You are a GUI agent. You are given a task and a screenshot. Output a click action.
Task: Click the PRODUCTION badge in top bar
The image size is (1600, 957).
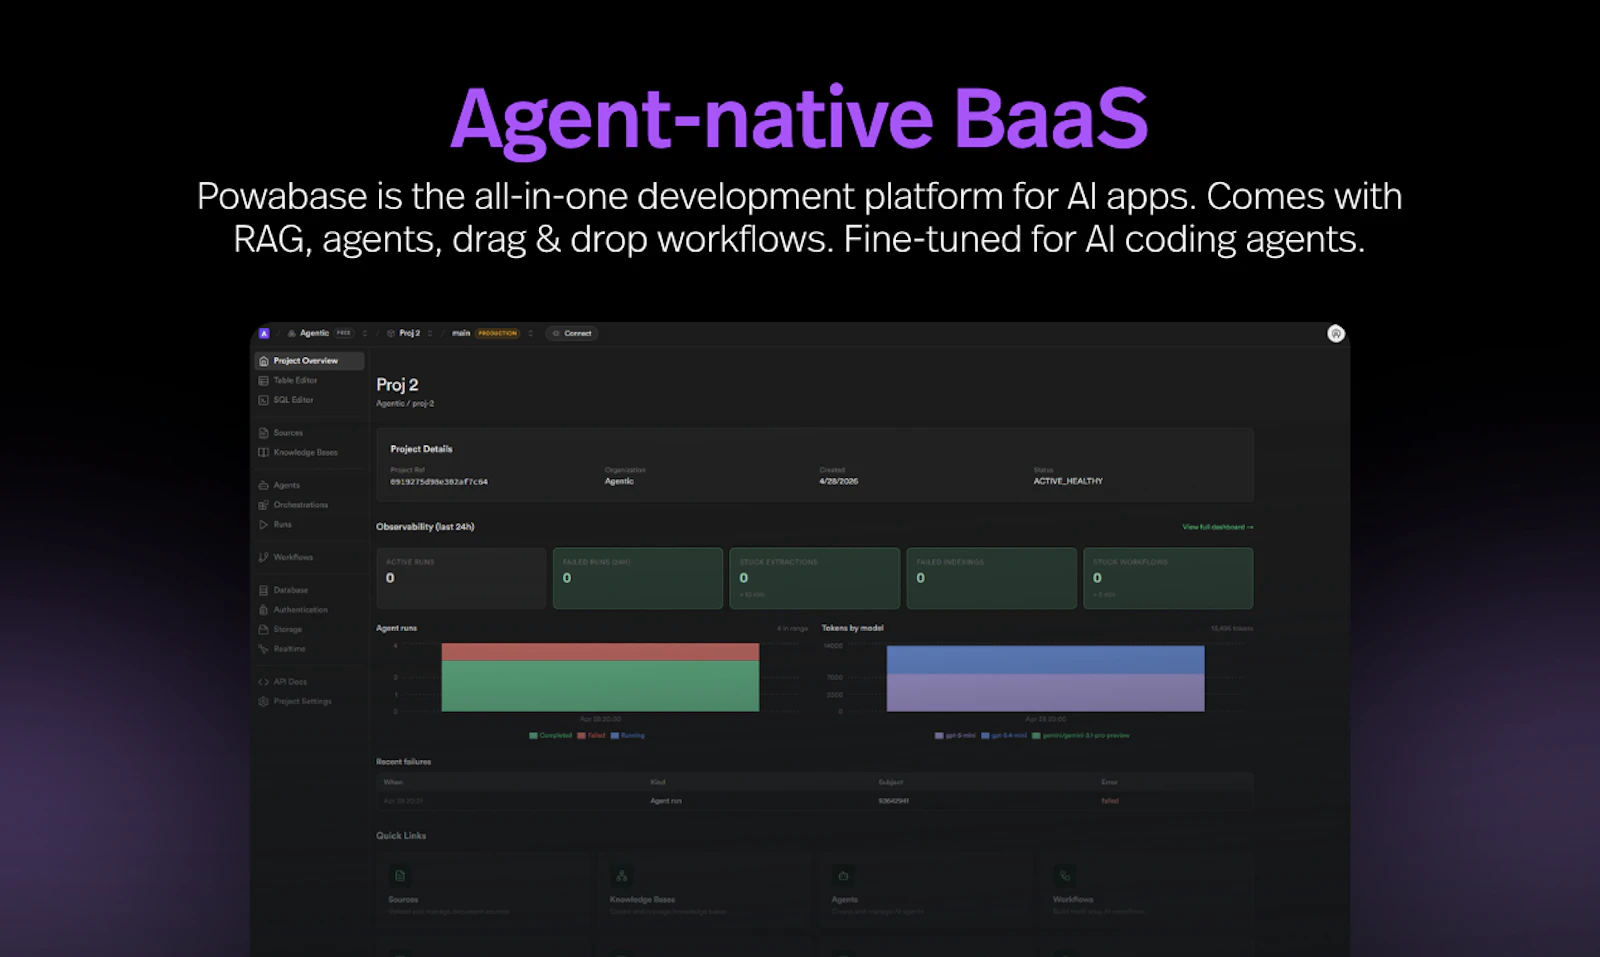(x=498, y=334)
